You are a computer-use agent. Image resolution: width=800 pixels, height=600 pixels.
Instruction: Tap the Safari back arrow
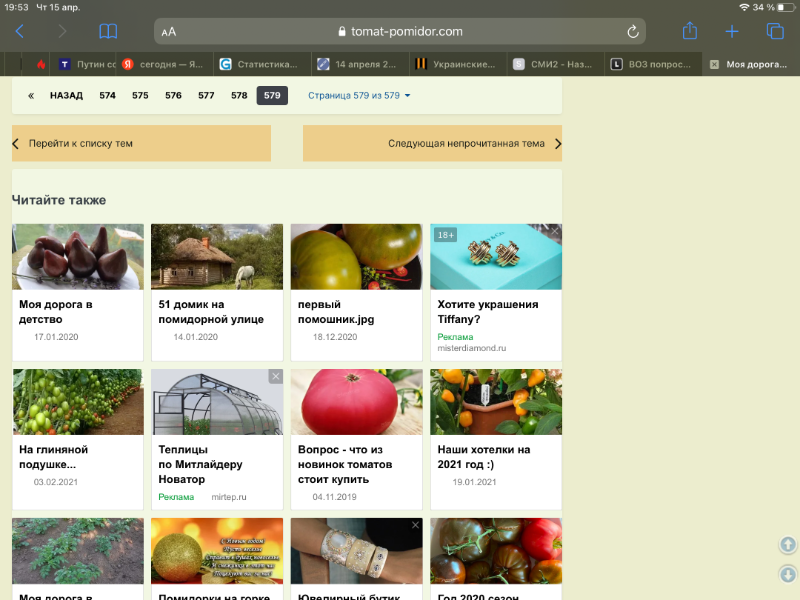(x=19, y=31)
